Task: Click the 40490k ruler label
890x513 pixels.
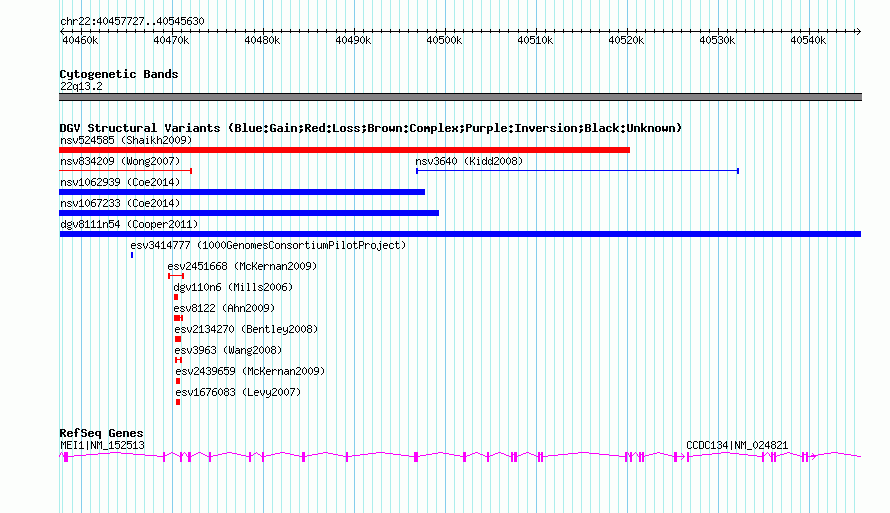Action: click(x=353, y=40)
